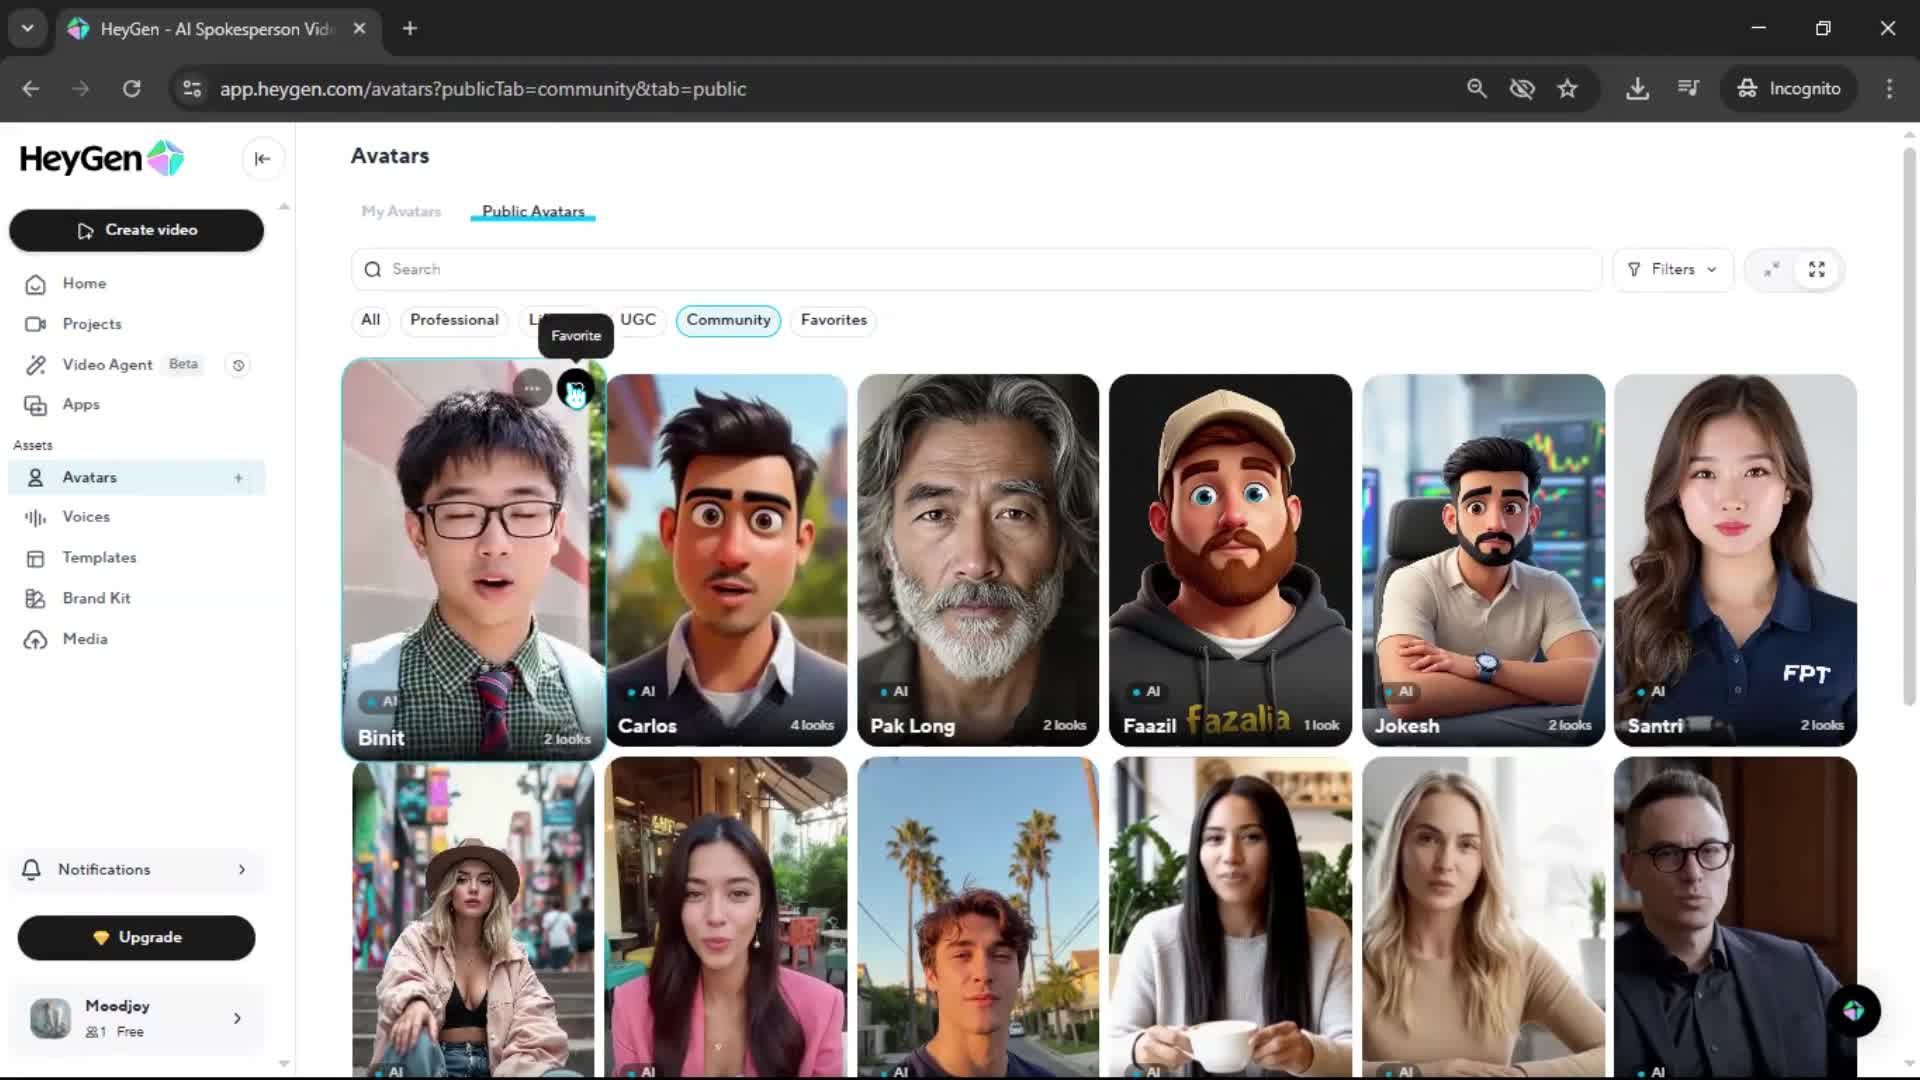Open the HeyGen assistant floating button
This screenshot has width=1920, height=1080.
1853,1011
